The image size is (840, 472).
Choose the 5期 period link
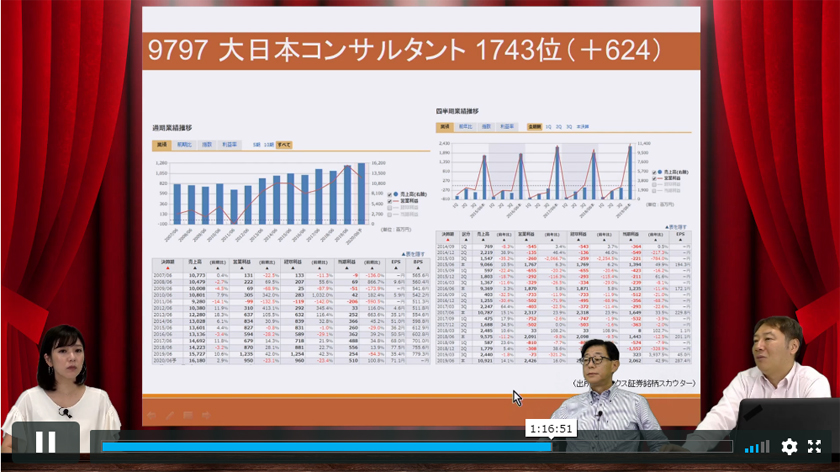click(257, 145)
